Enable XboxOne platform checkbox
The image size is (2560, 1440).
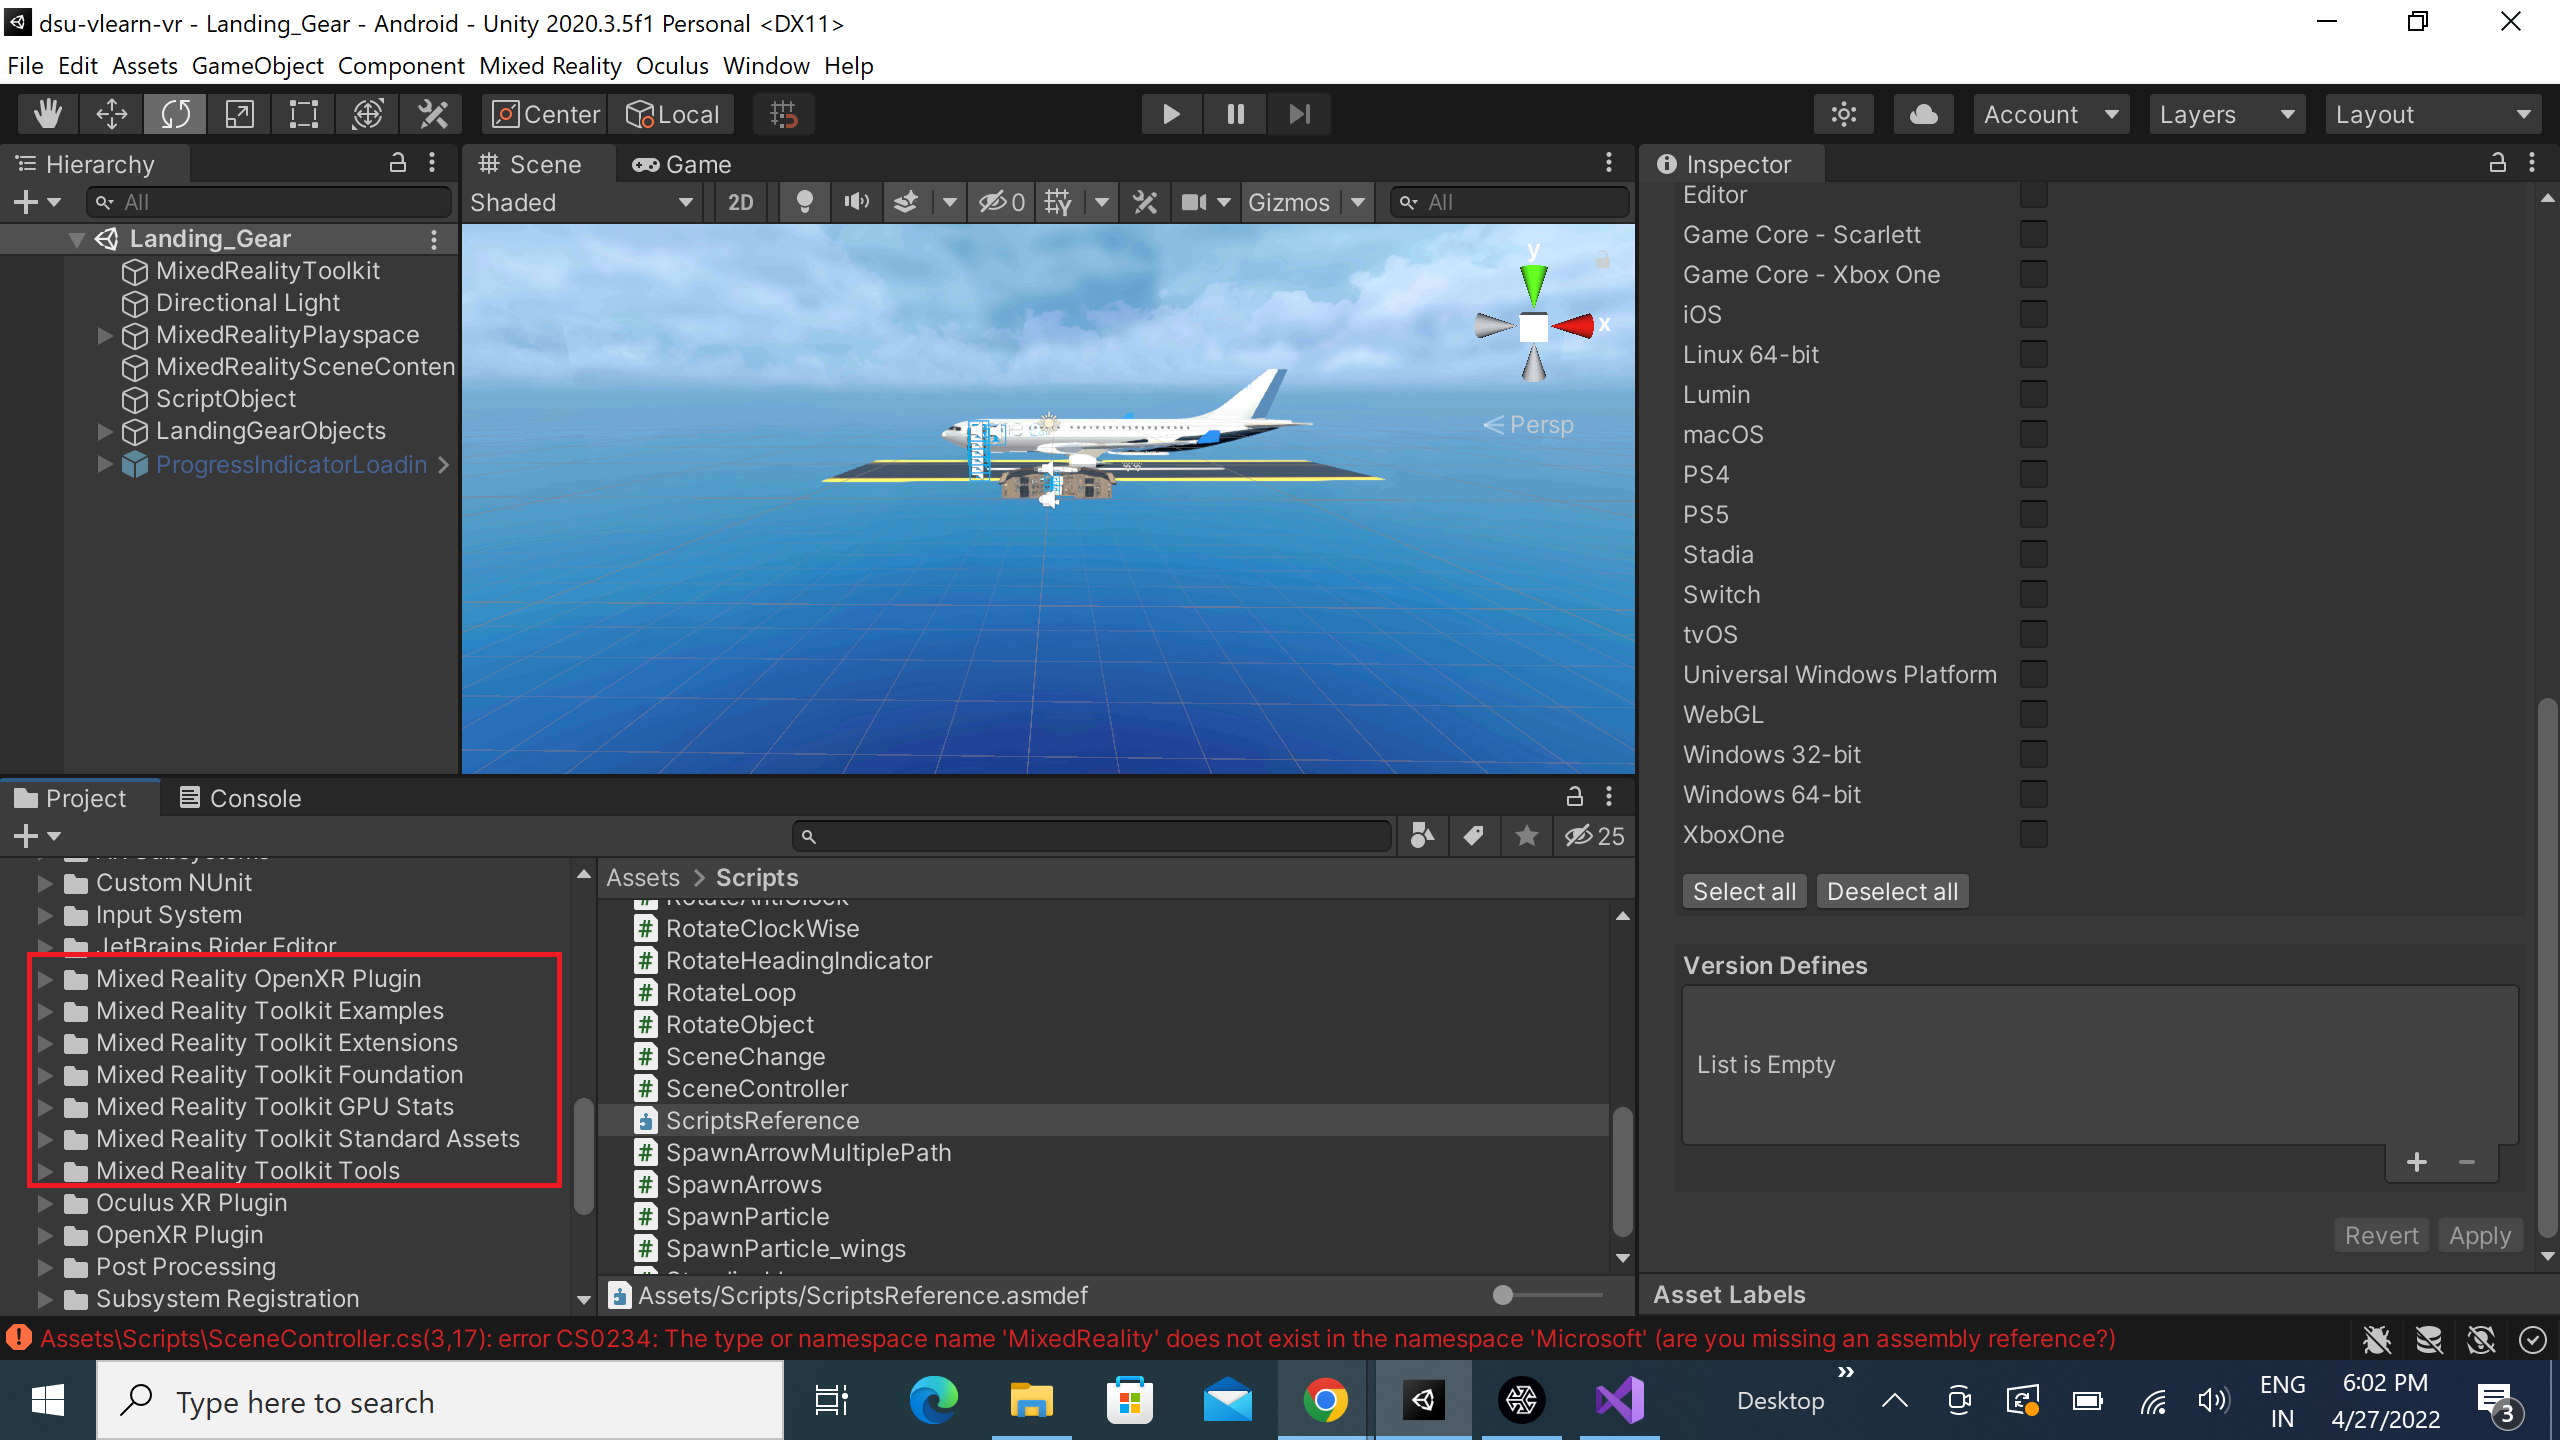pos(2033,834)
